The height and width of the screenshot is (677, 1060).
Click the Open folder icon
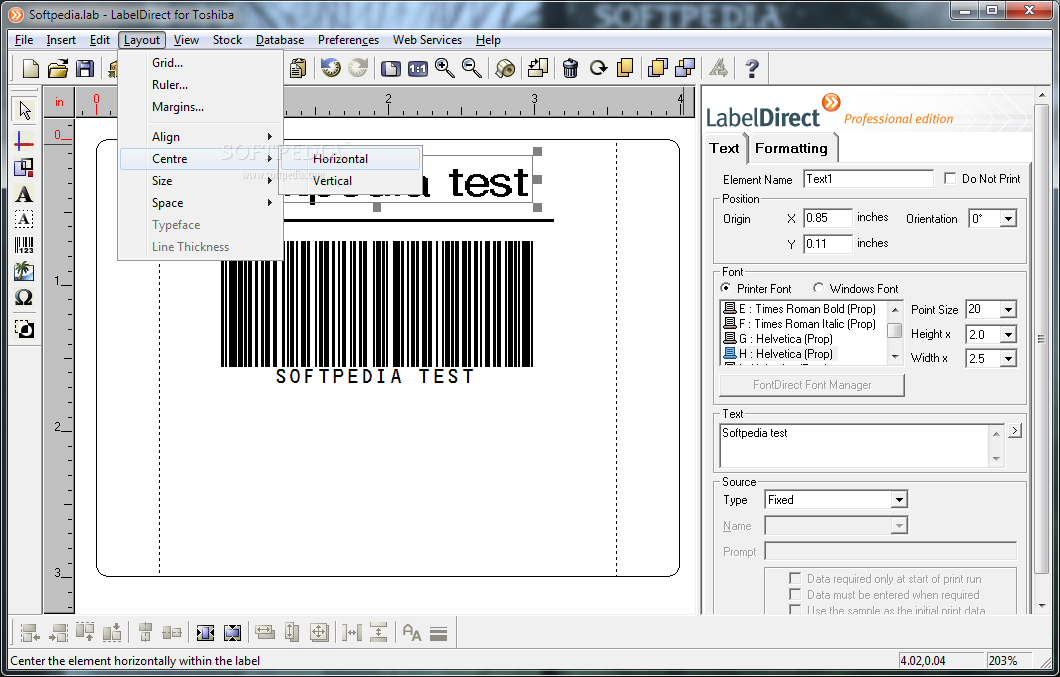(x=57, y=68)
